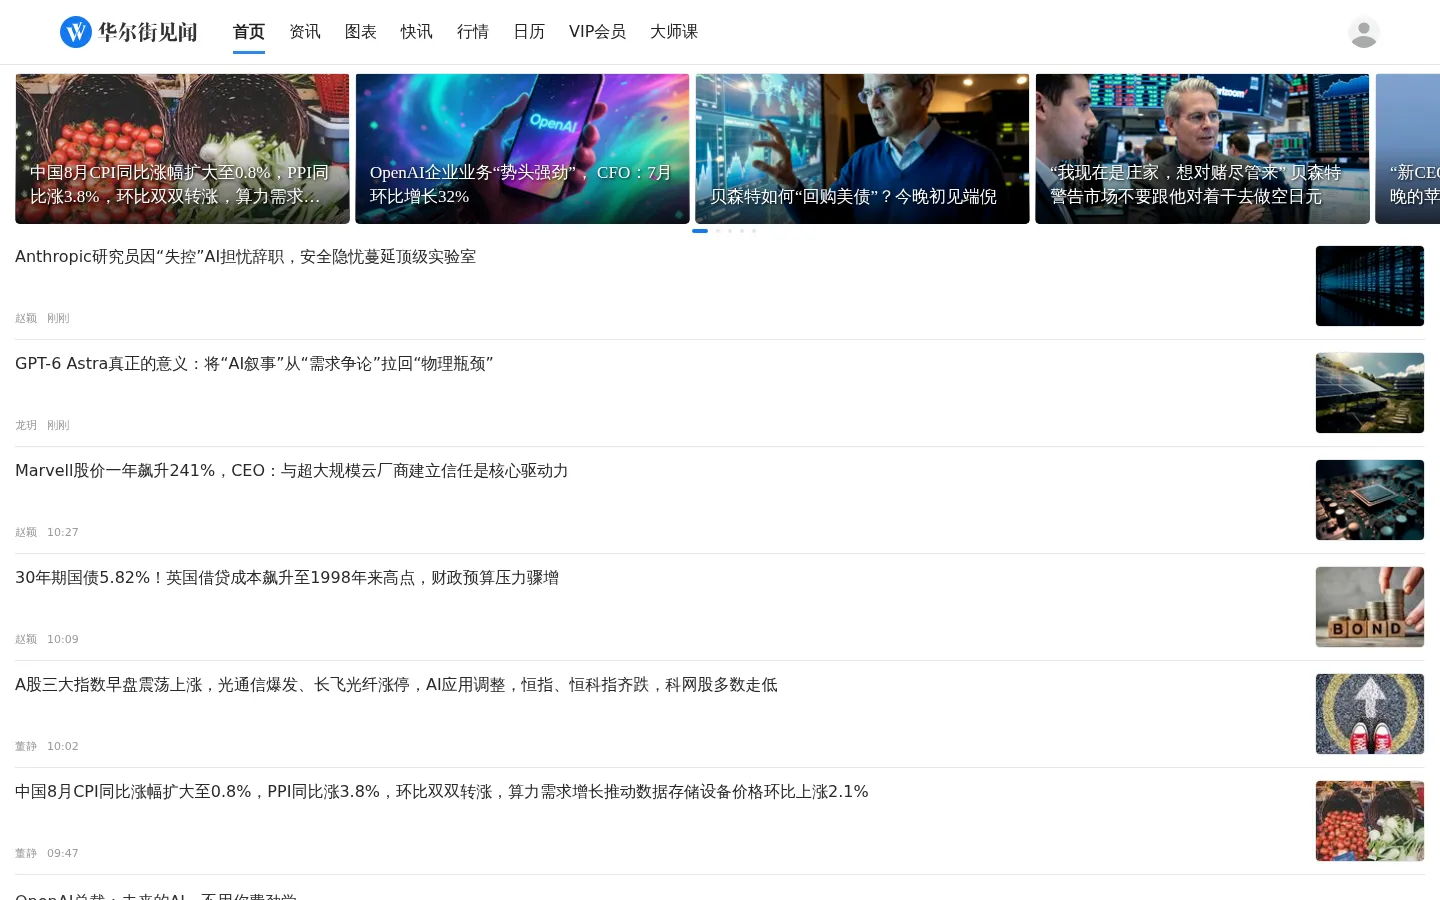Read the Marvell股价一年飙升241% article
1440x900 pixels.
point(291,471)
